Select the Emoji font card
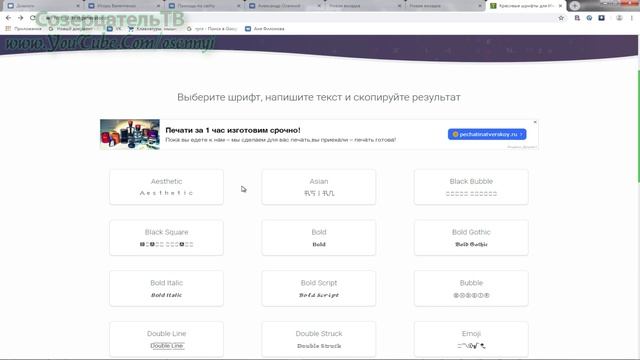The image size is (640, 360). pos(471,339)
